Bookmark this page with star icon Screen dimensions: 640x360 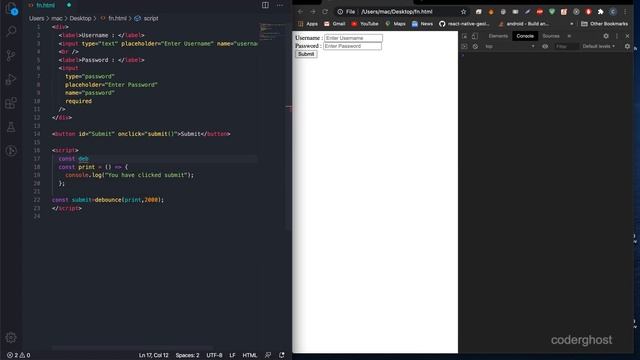463,12
